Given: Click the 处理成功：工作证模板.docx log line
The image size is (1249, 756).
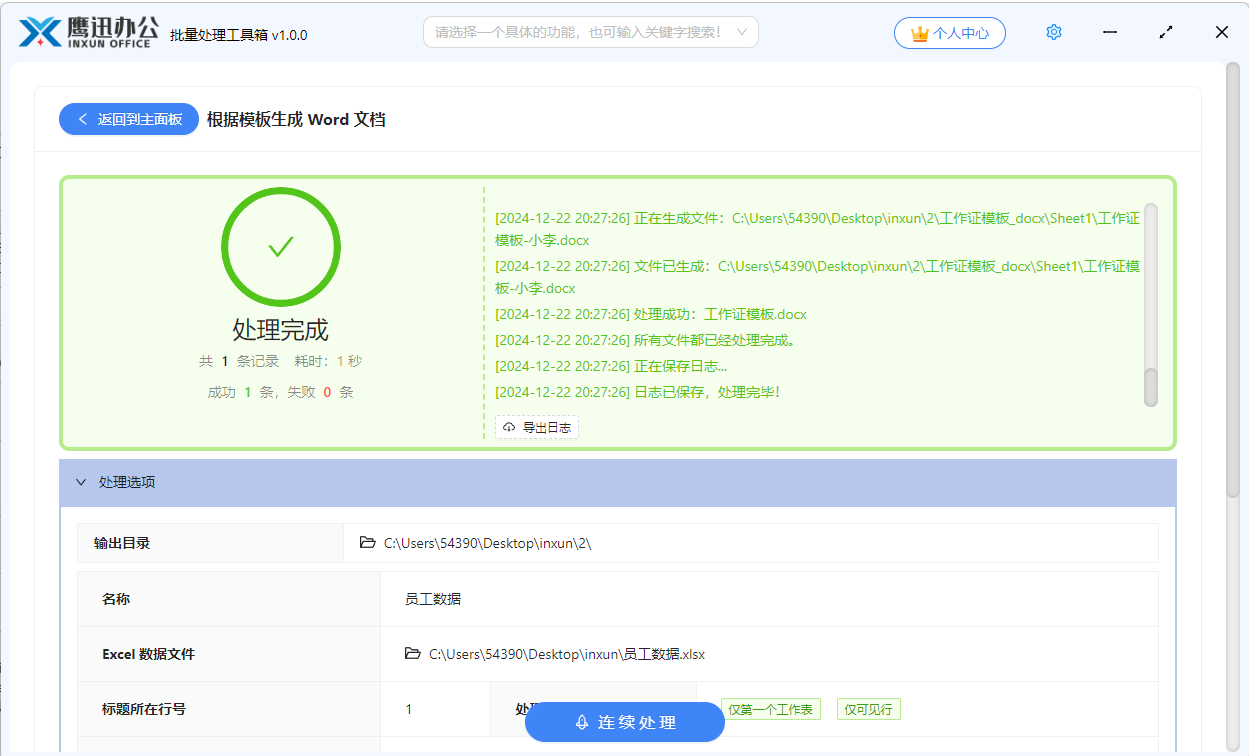Looking at the screenshot, I should [x=650, y=314].
